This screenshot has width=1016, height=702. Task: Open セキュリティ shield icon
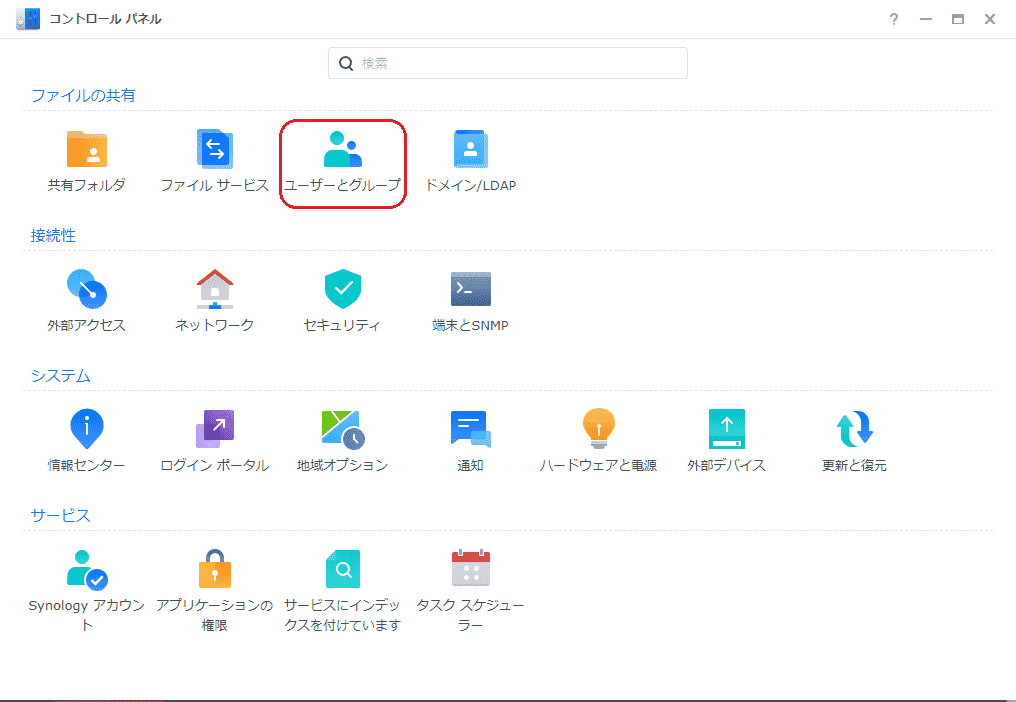[343, 289]
